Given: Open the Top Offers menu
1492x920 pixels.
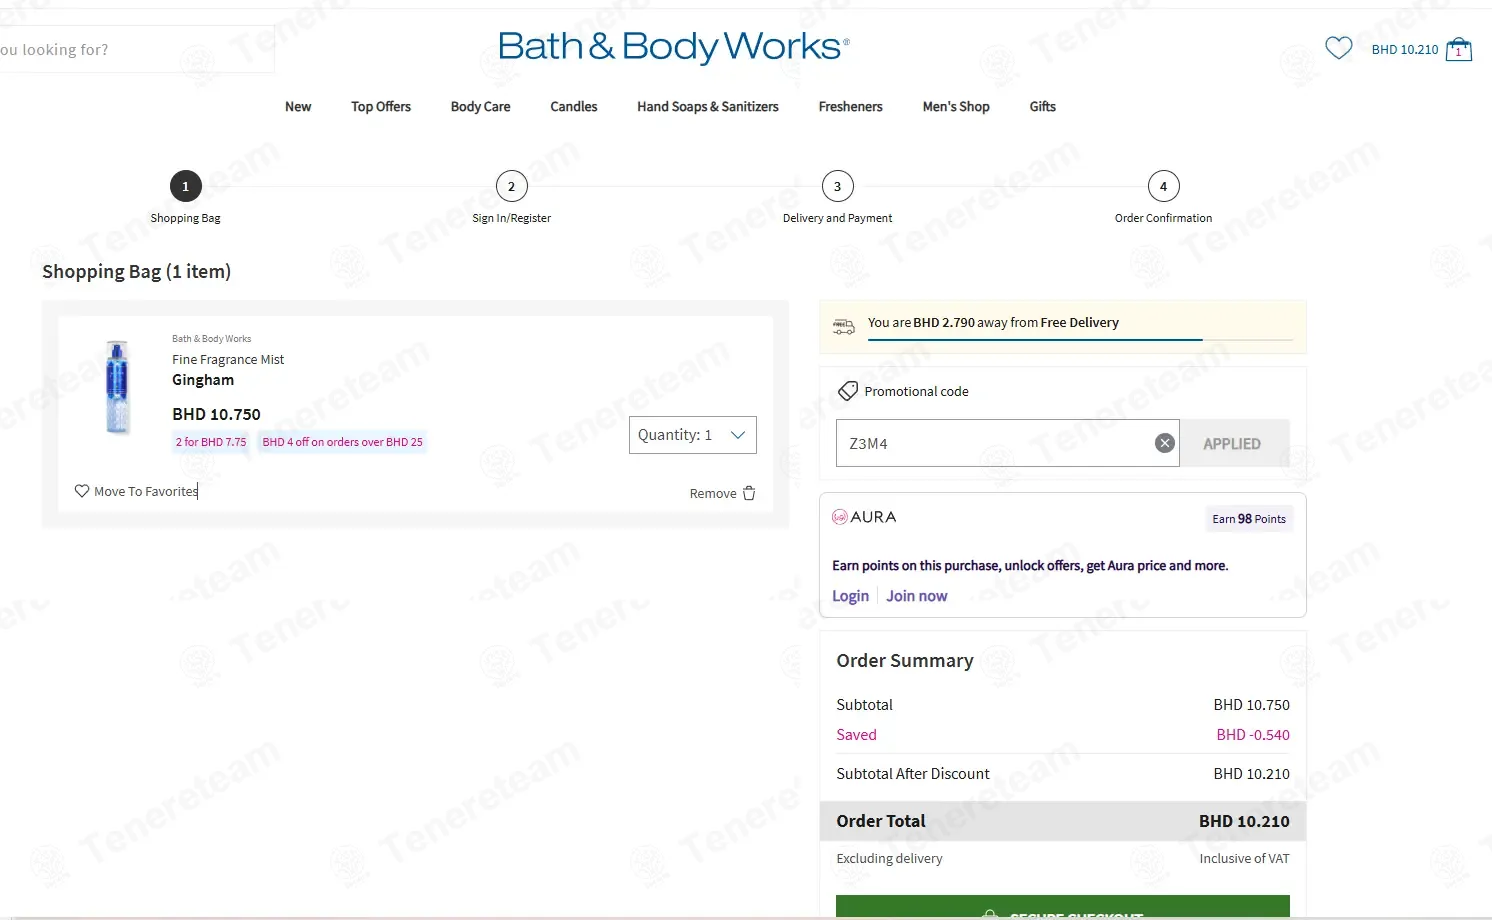Looking at the screenshot, I should point(381,107).
